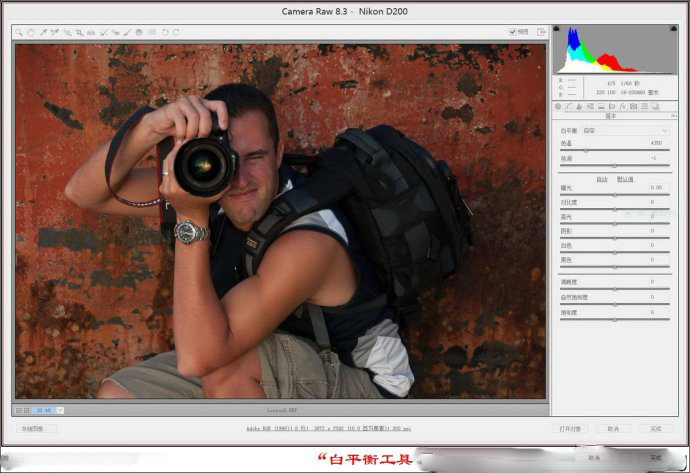Viewport: 690px width, 473px height.
Task: Click the 色温 temperature slider
Action: point(615,150)
